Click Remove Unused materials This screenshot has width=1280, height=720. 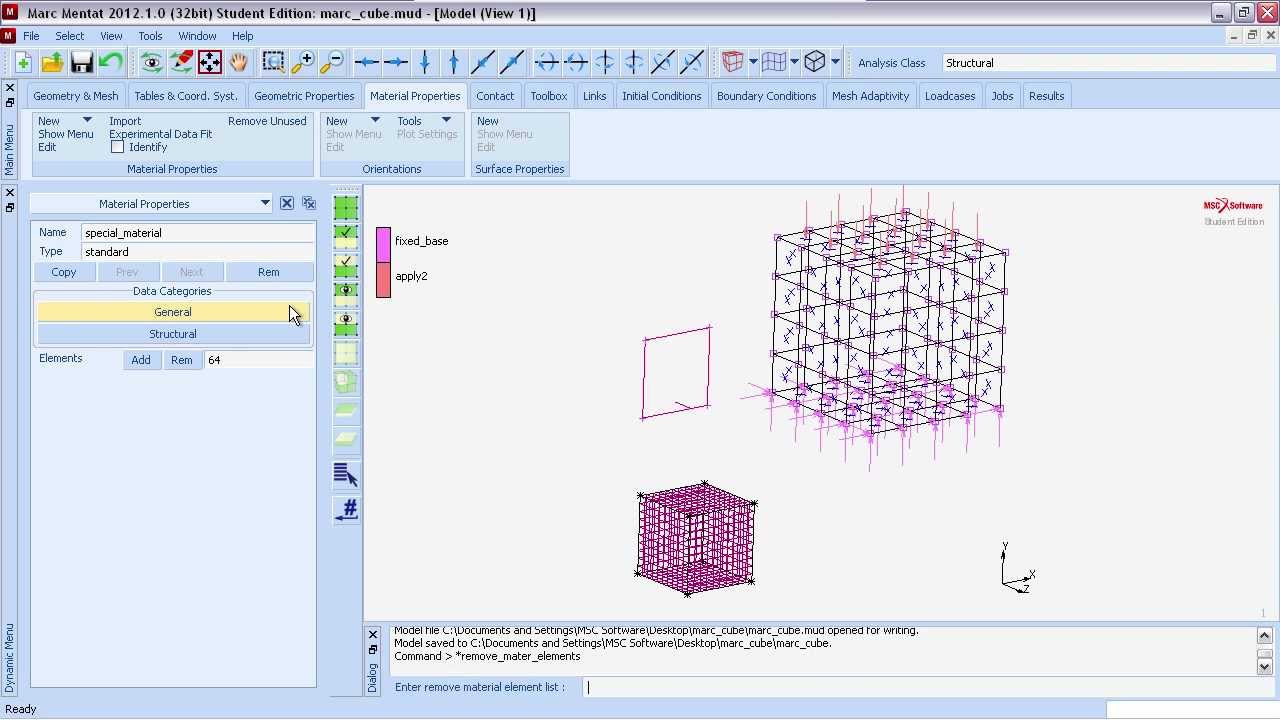267,121
